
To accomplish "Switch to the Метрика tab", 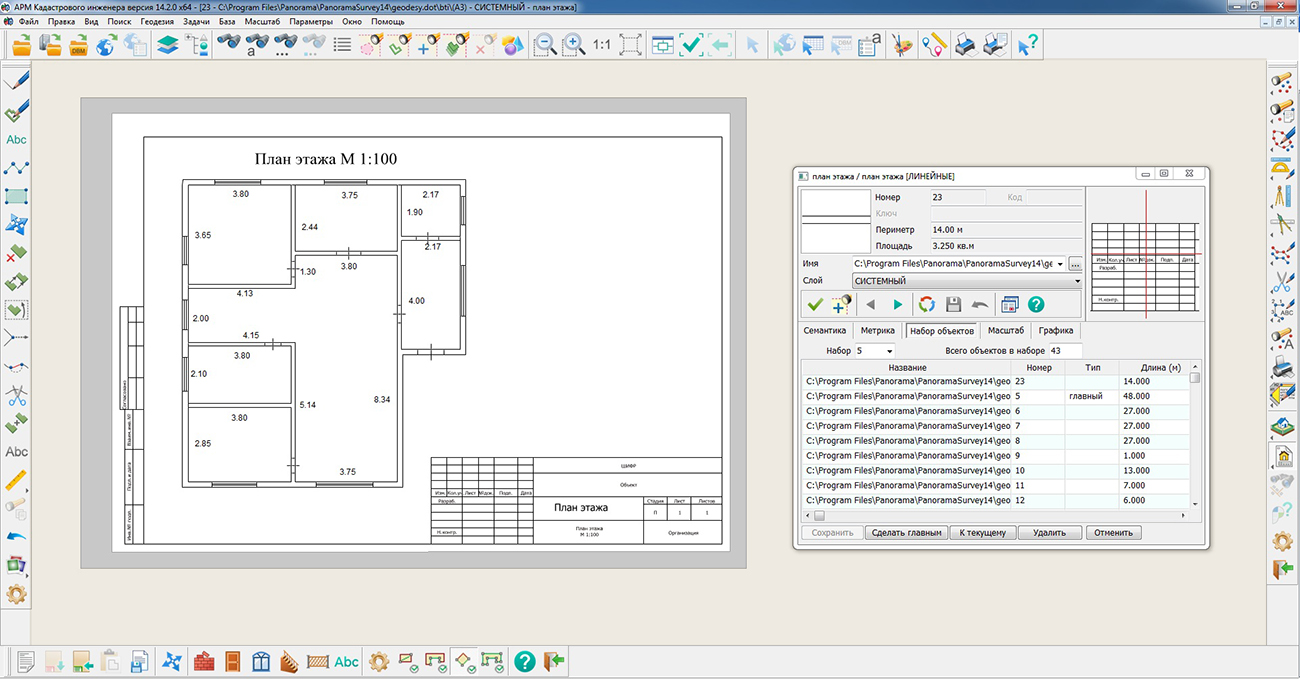I will click(877, 330).
